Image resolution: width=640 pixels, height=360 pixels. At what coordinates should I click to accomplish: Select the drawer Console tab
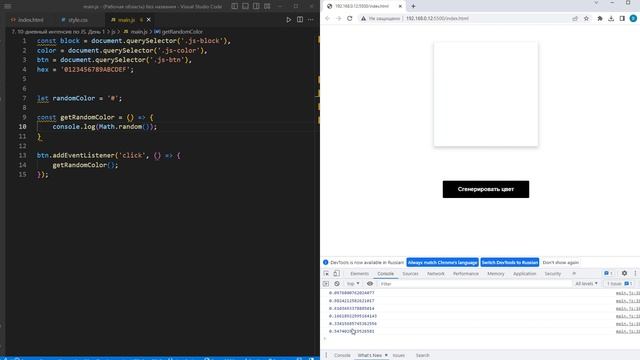342,356
